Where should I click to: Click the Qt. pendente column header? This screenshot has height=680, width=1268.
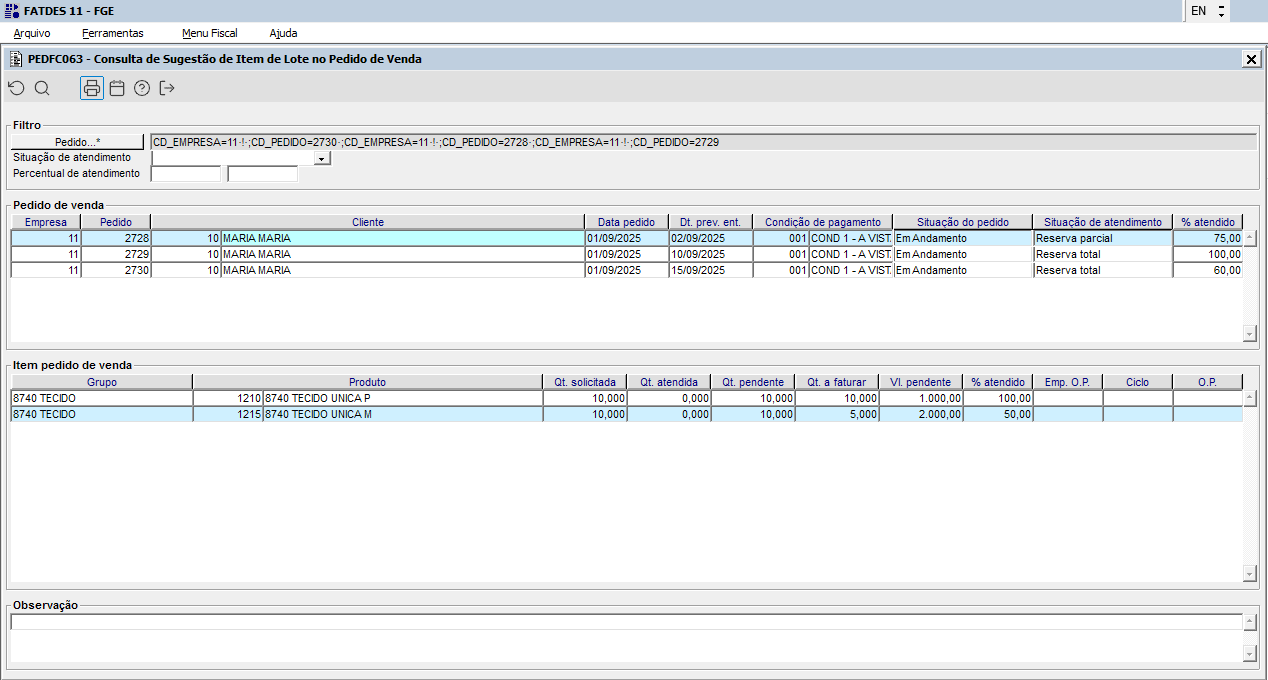tap(754, 382)
